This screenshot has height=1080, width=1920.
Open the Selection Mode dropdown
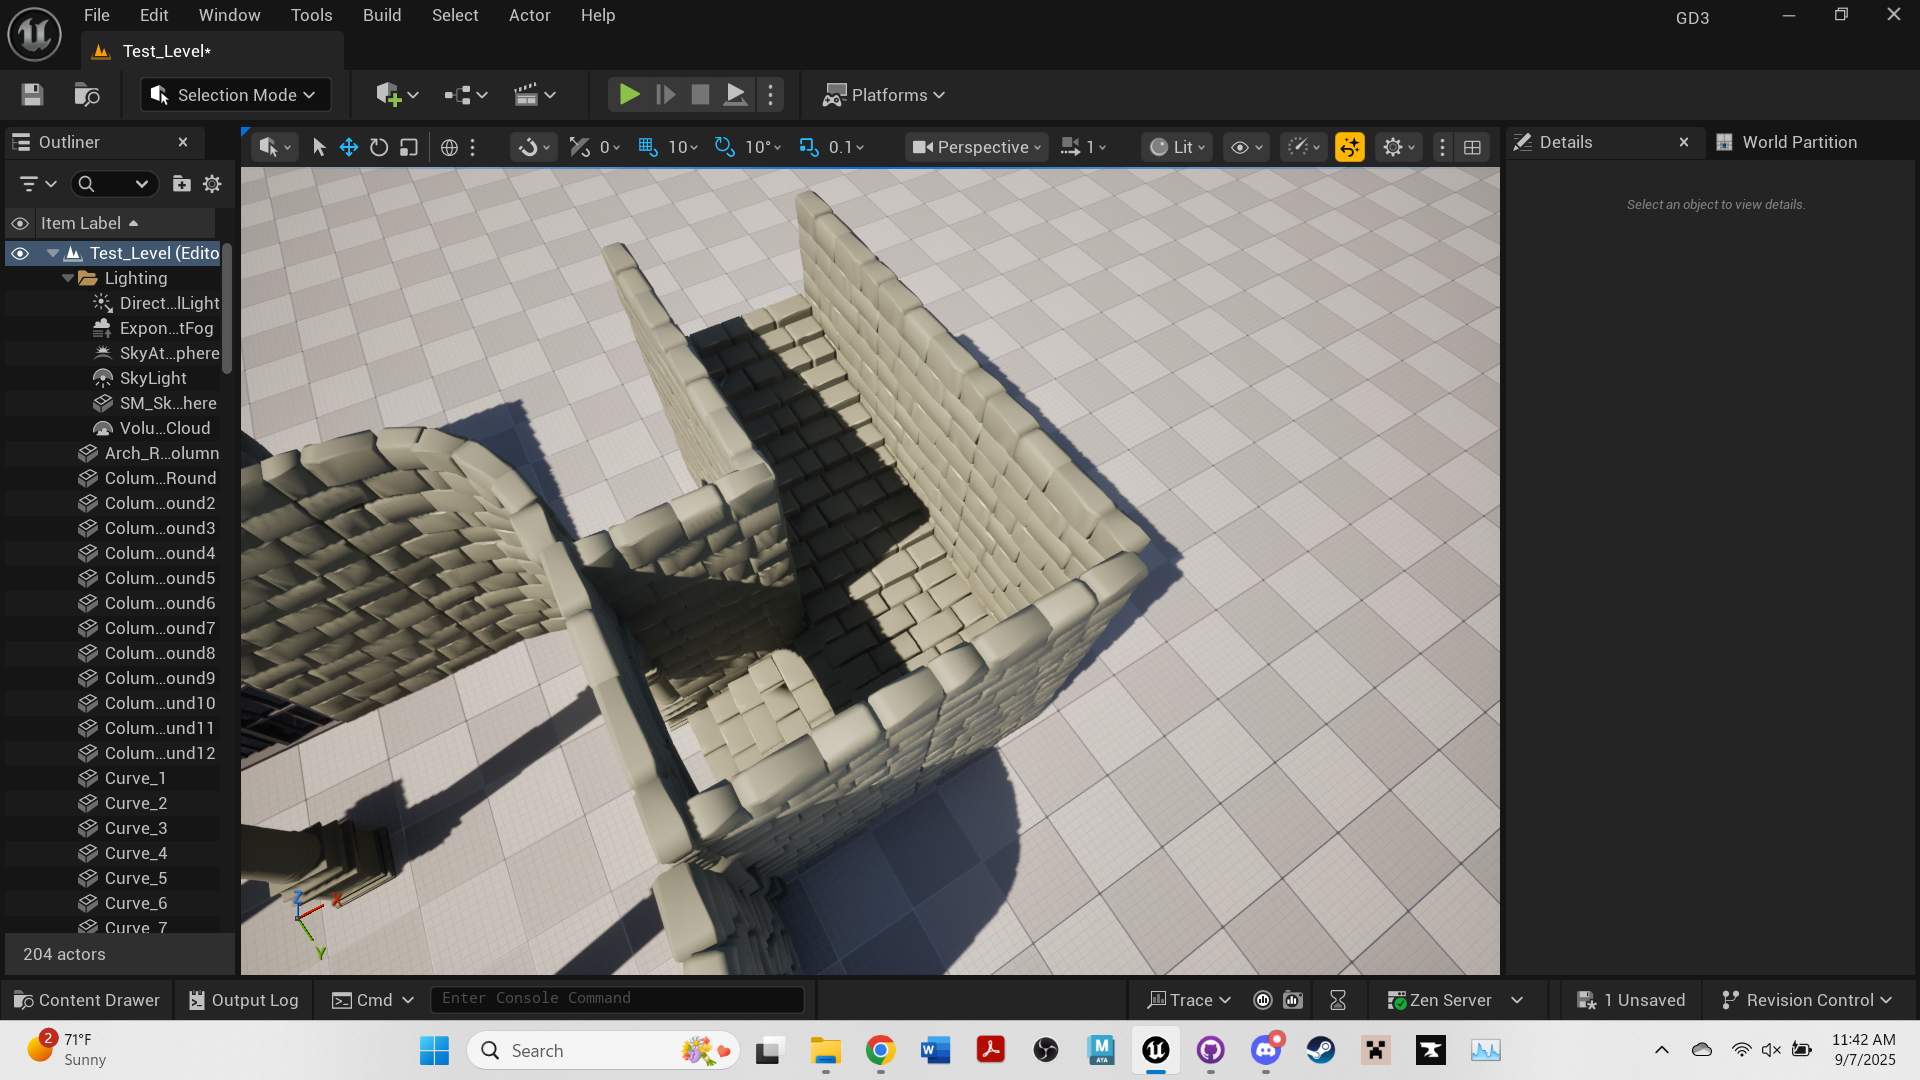(235, 95)
